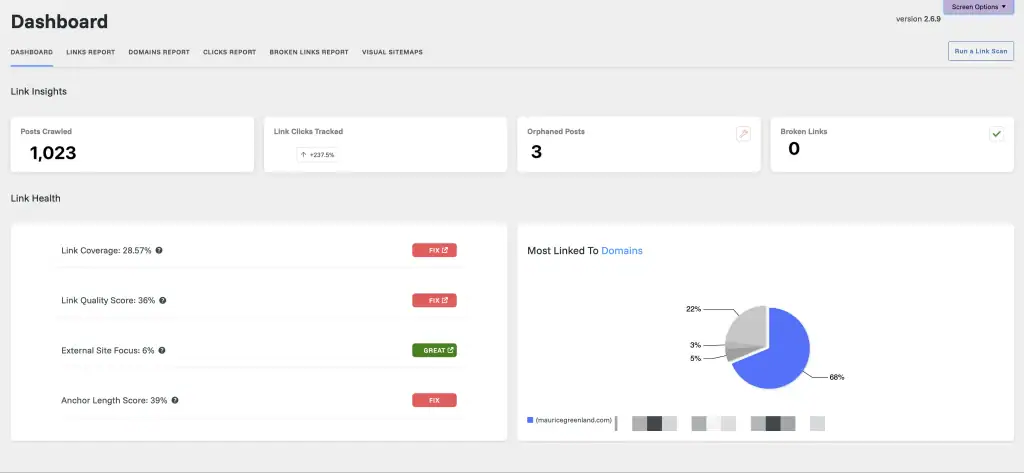Go to the Clicks Report tab

pos(229,52)
